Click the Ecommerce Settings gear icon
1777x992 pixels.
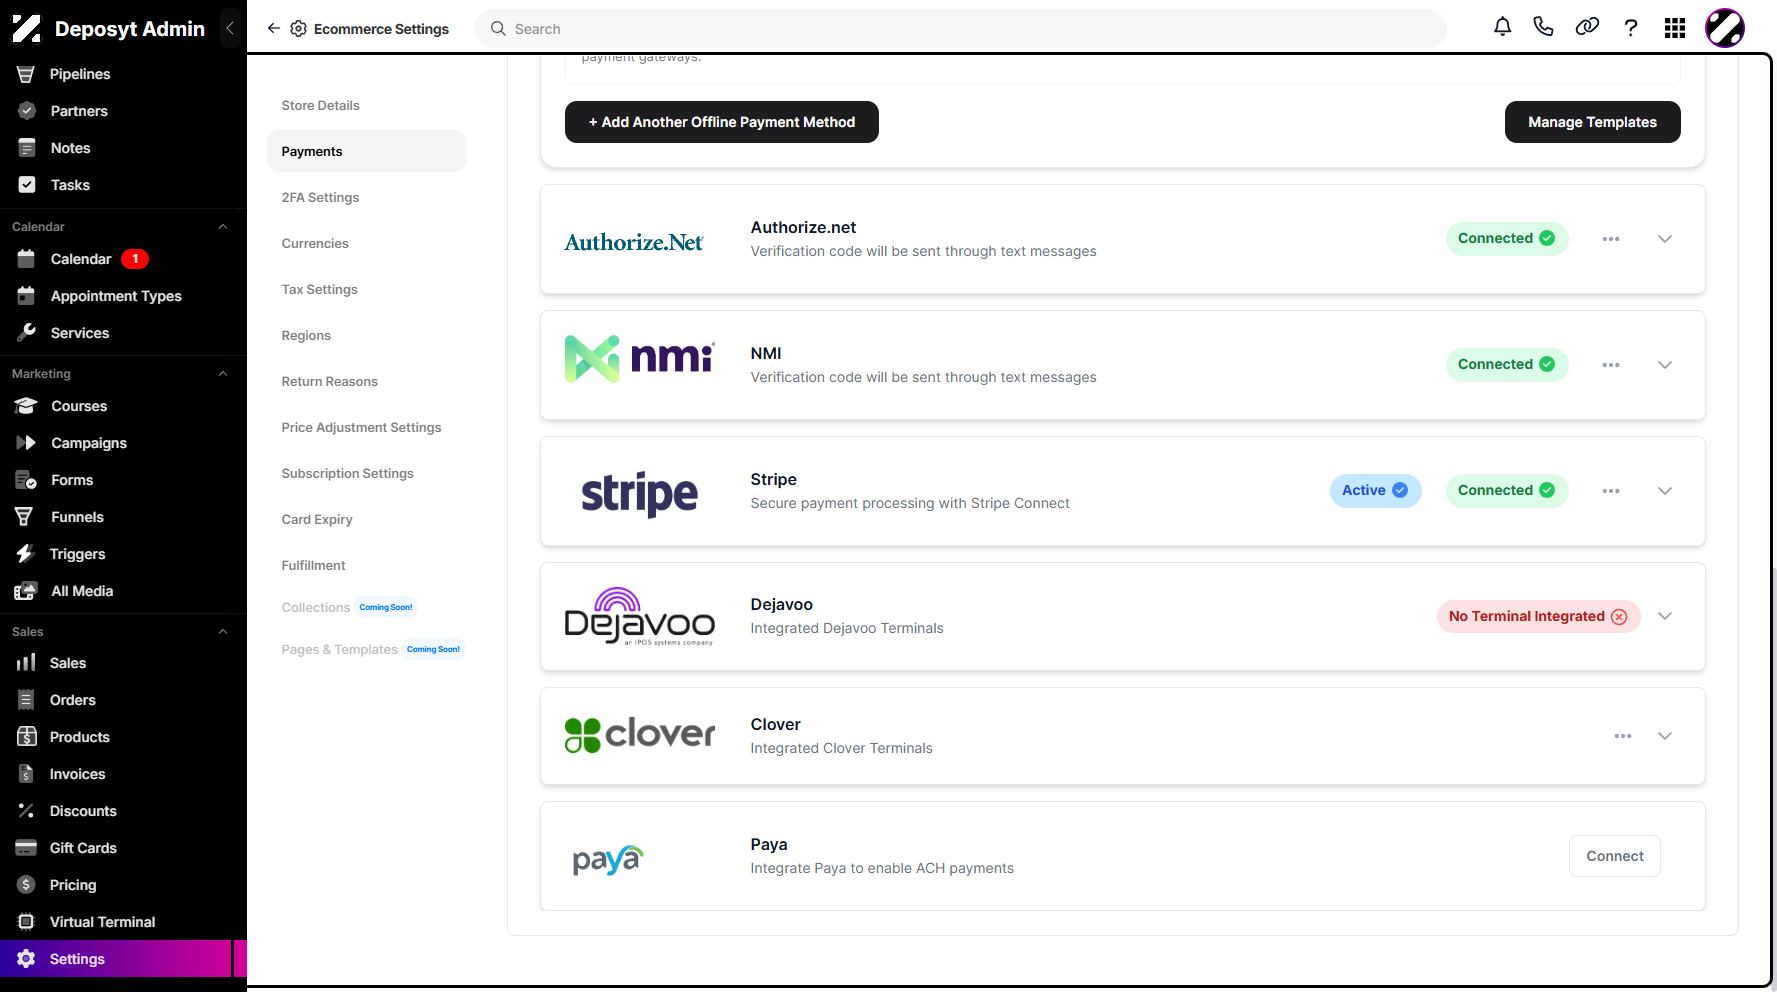[x=298, y=29]
